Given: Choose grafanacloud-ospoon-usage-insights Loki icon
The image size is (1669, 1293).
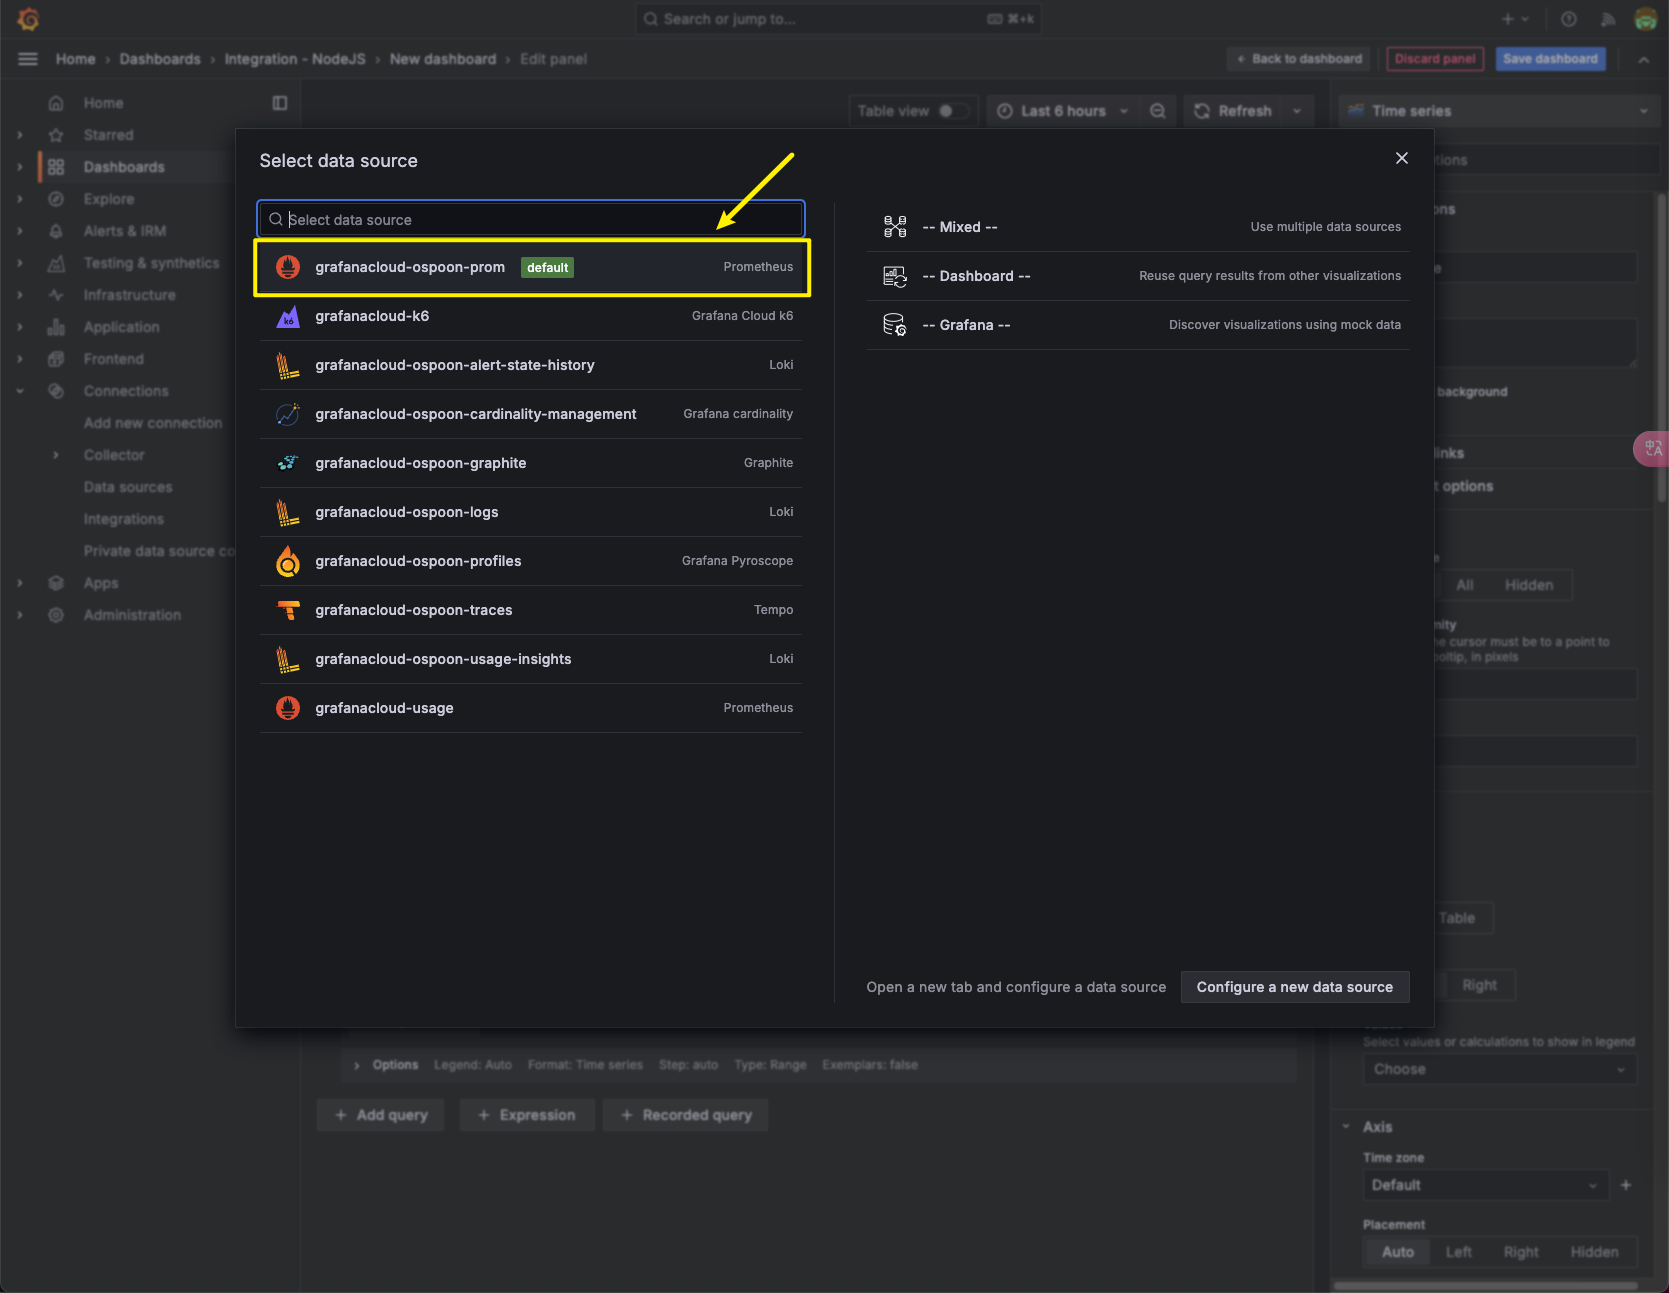Looking at the screenshot, I should [x=288, y=659].
